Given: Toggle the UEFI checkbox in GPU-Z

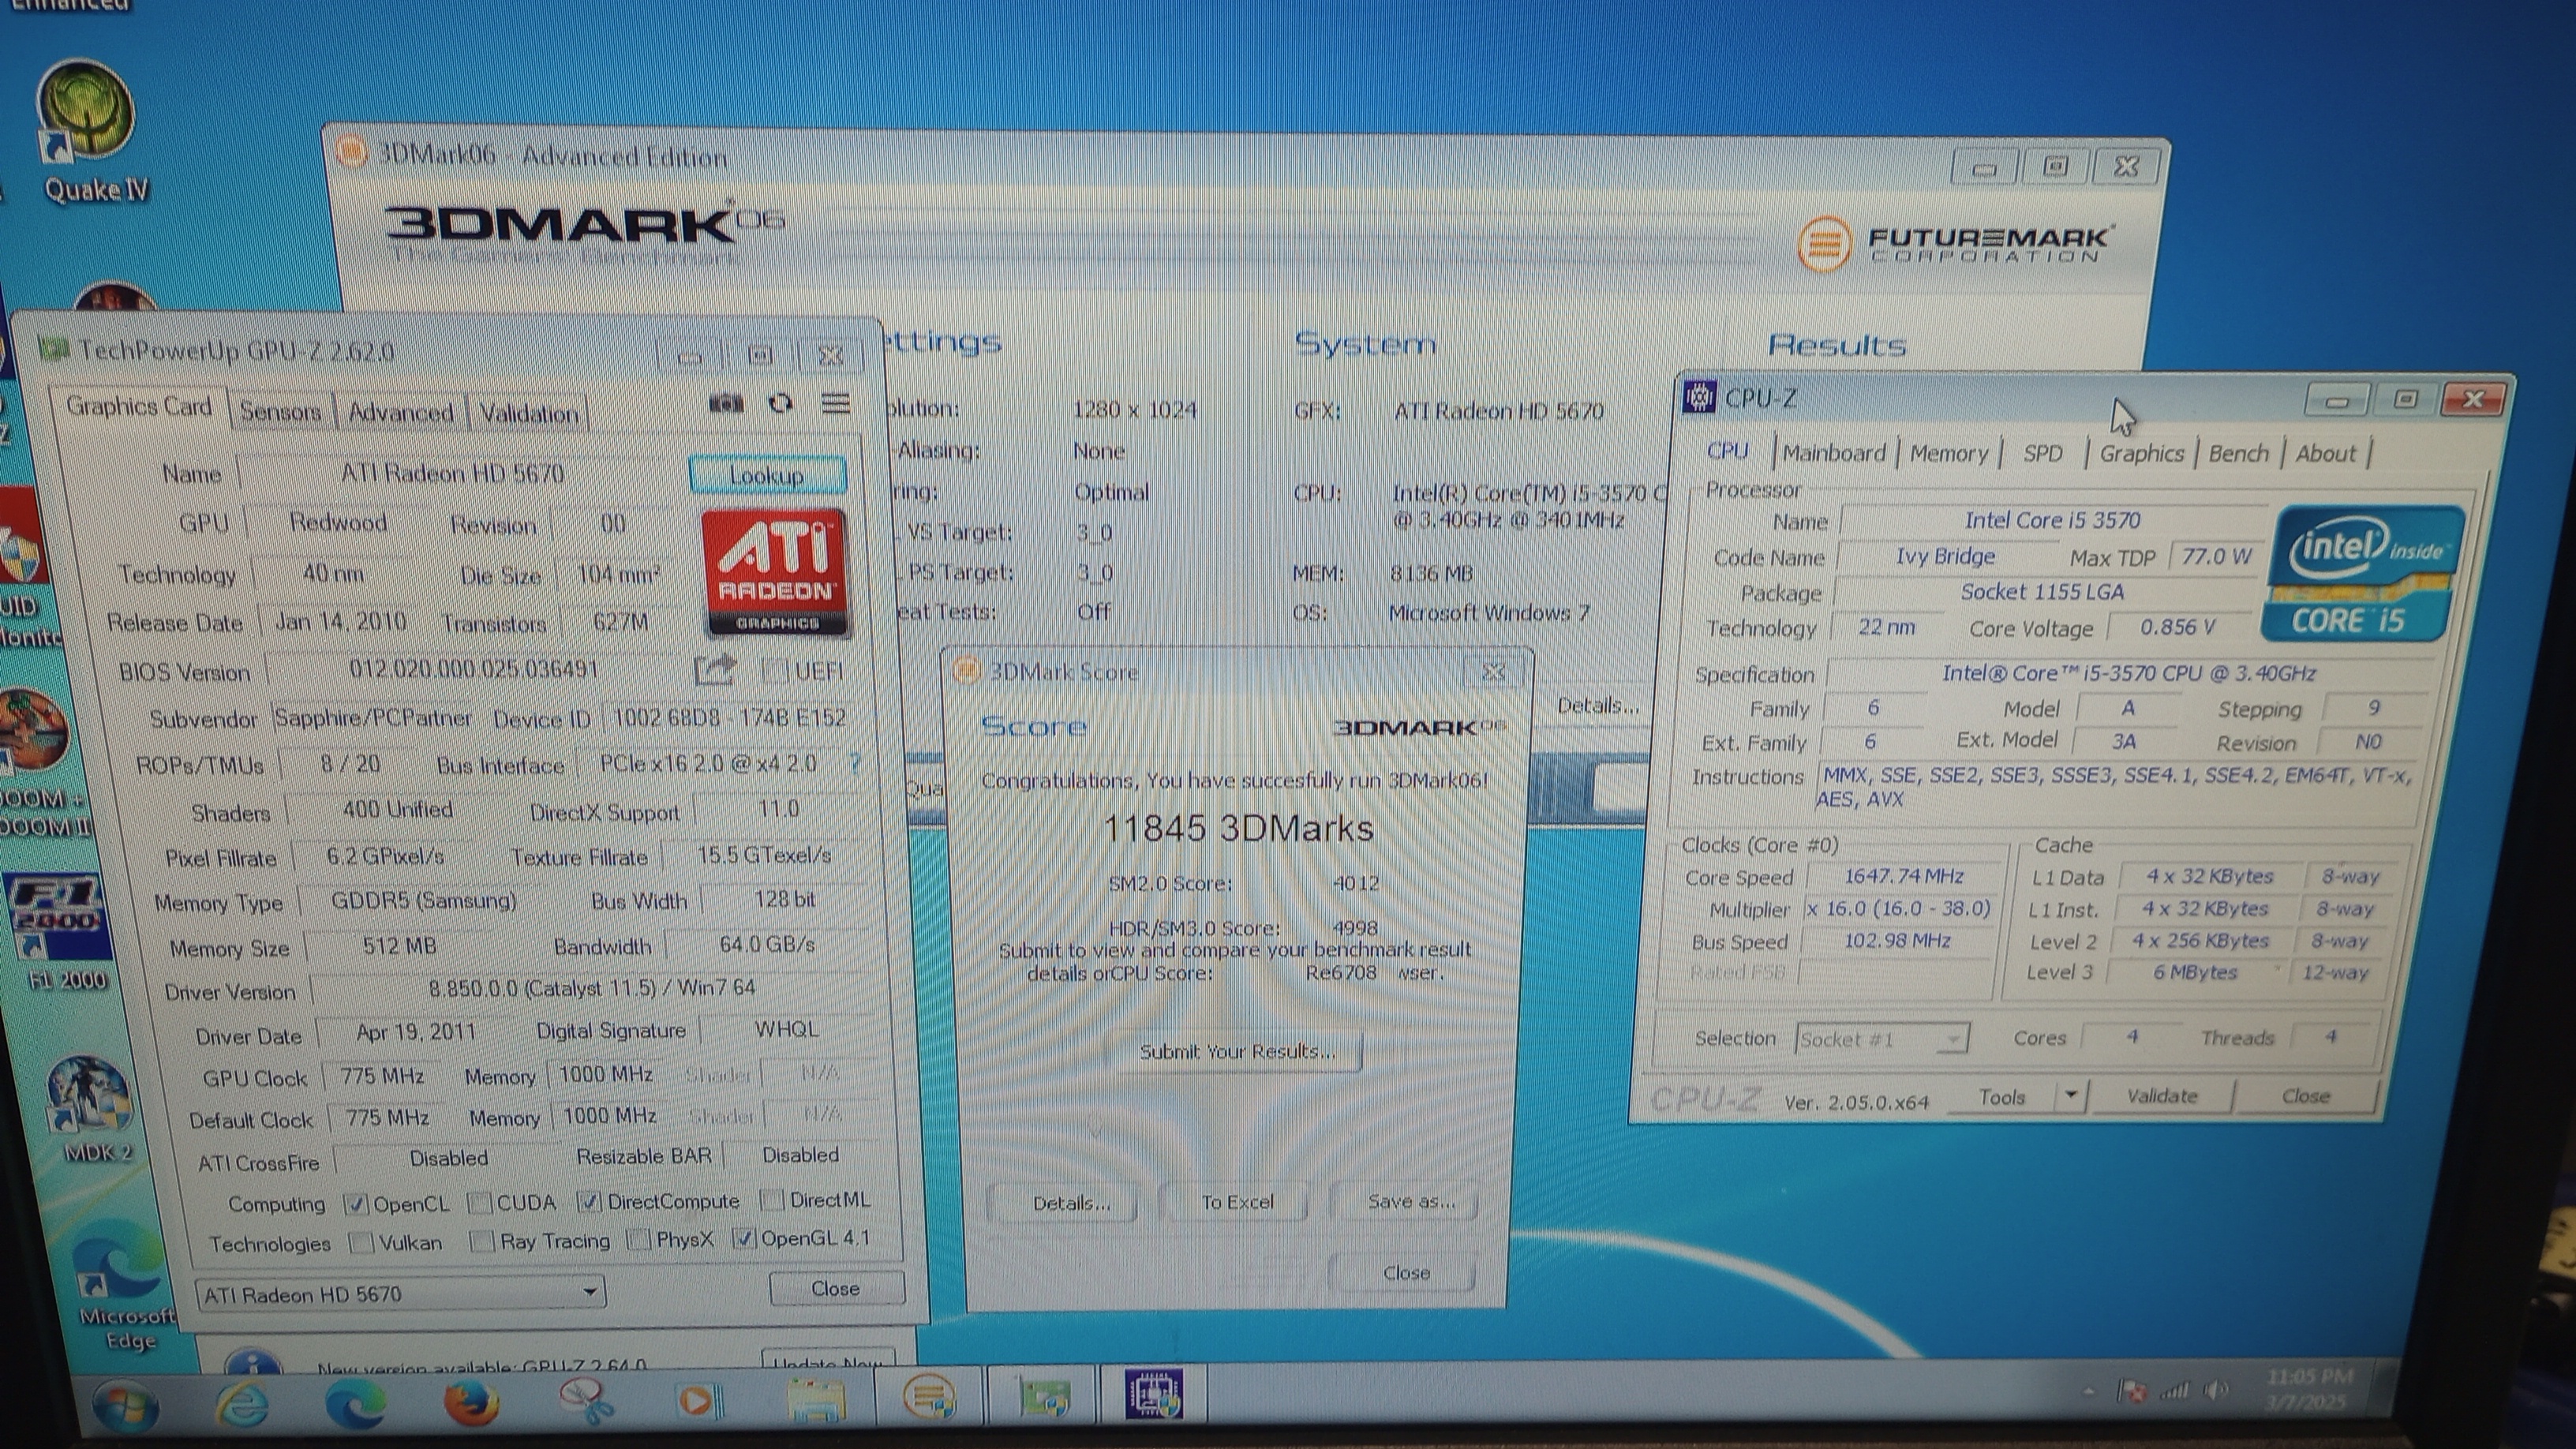Looking at the screenshot, I should point(774,670).
